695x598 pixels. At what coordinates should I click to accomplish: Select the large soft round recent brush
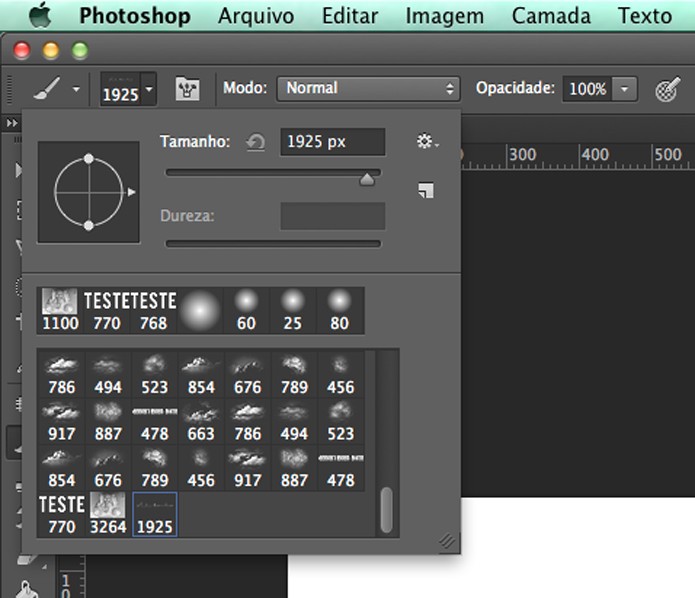[200, 310]
